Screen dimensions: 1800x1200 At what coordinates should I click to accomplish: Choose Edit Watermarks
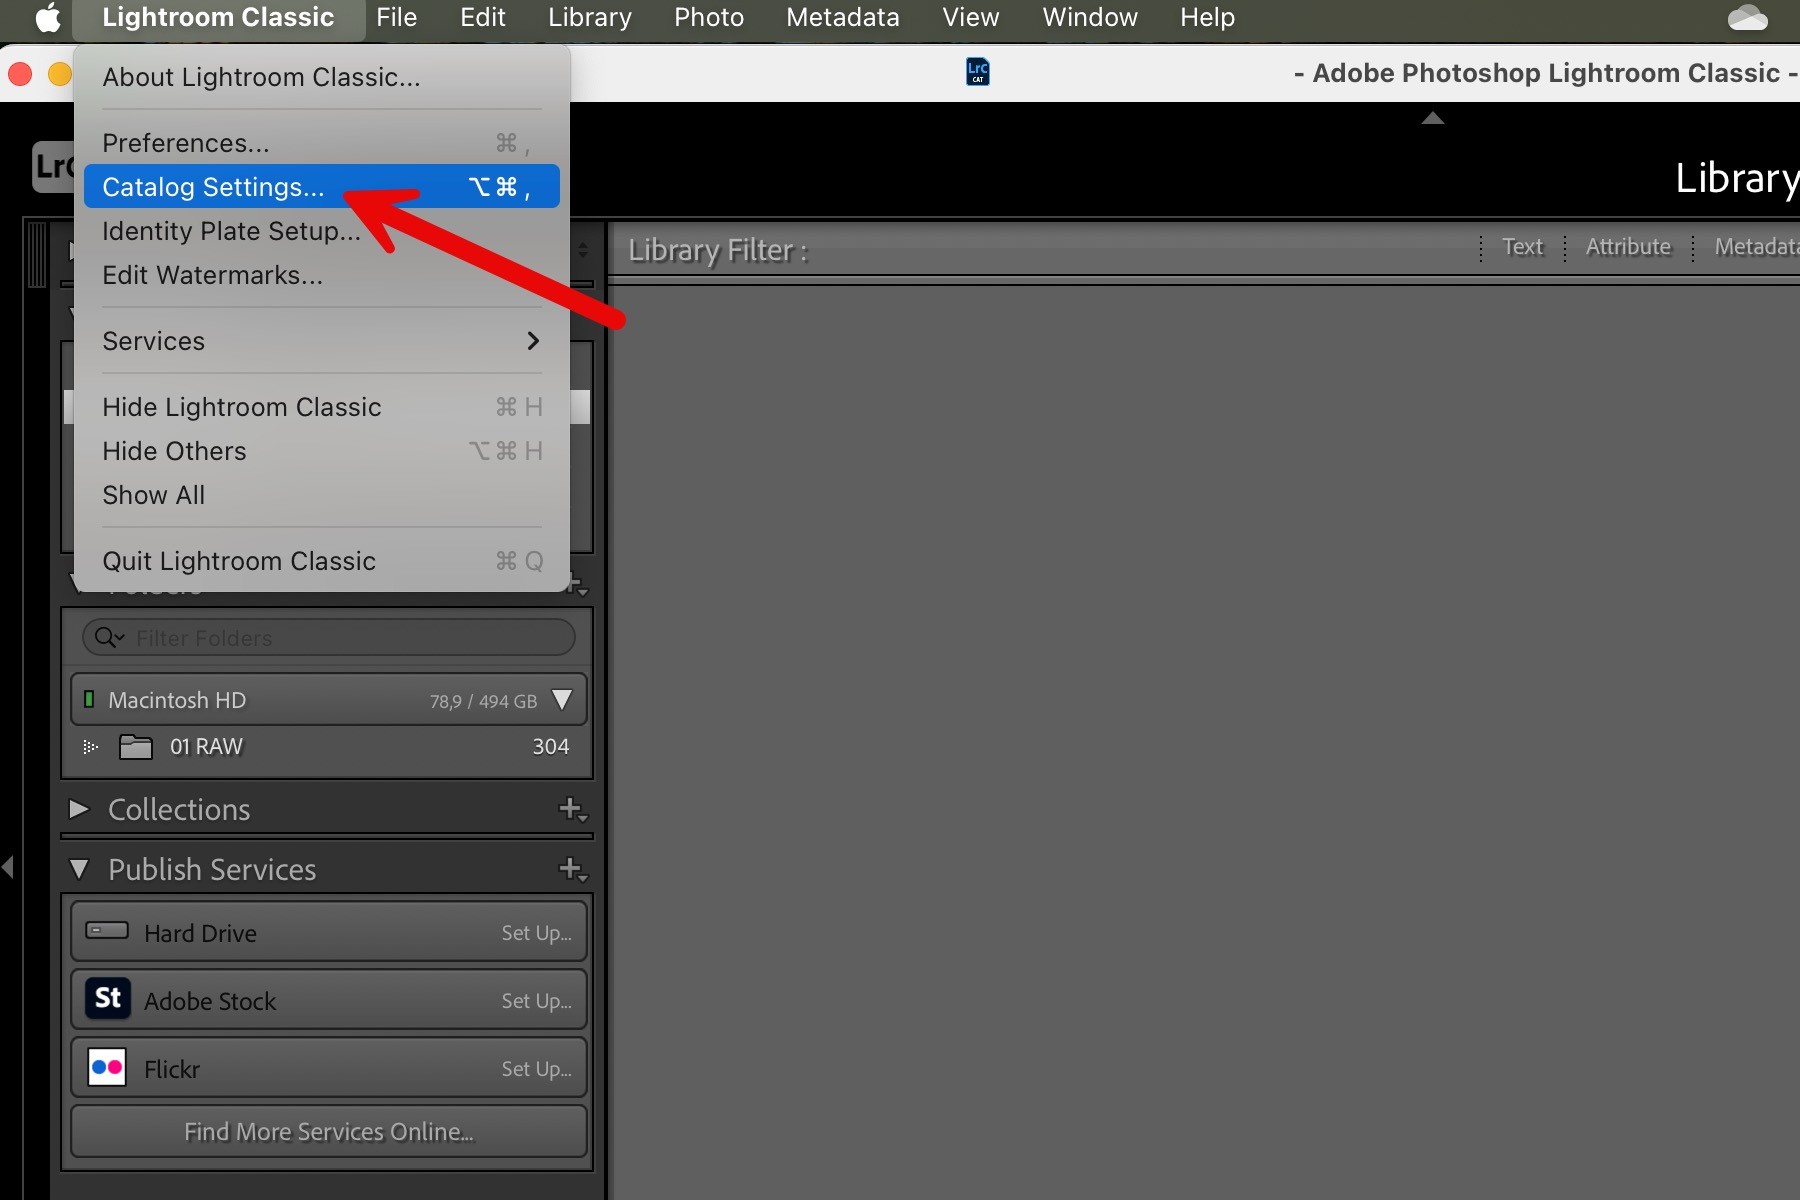point(322,275)
